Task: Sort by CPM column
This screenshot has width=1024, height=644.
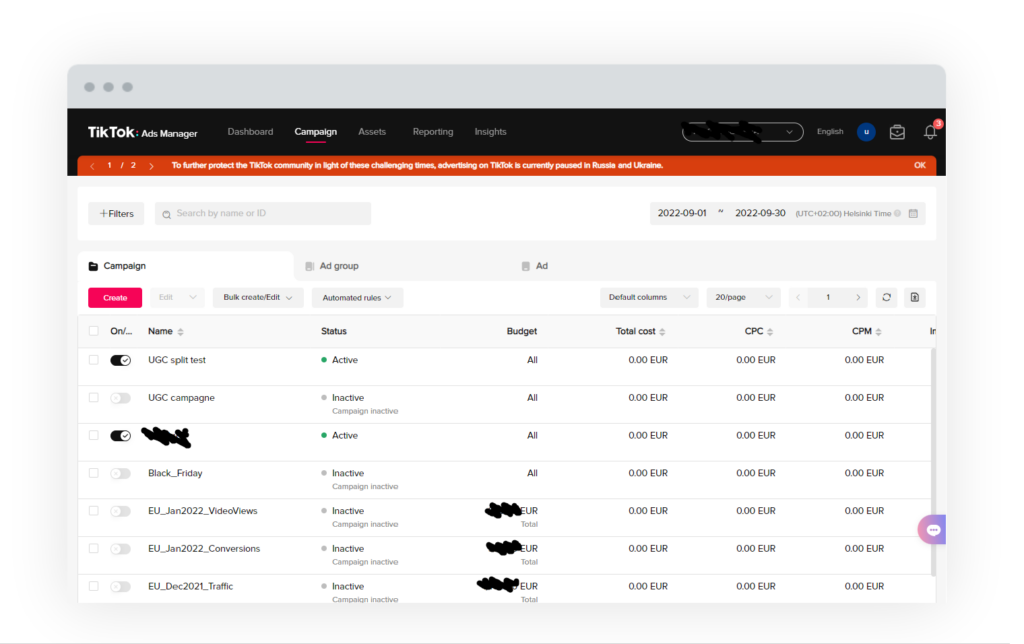Action: (878, 332)
